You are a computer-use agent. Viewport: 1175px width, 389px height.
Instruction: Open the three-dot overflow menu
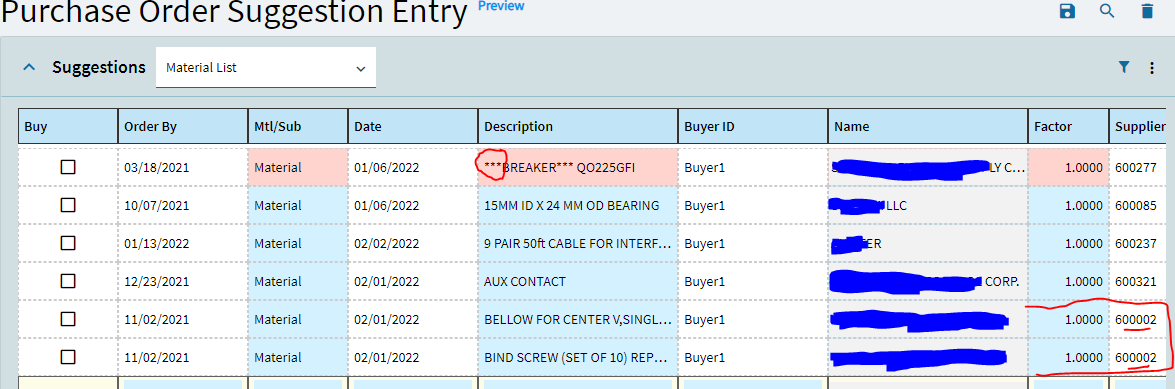1152,67
